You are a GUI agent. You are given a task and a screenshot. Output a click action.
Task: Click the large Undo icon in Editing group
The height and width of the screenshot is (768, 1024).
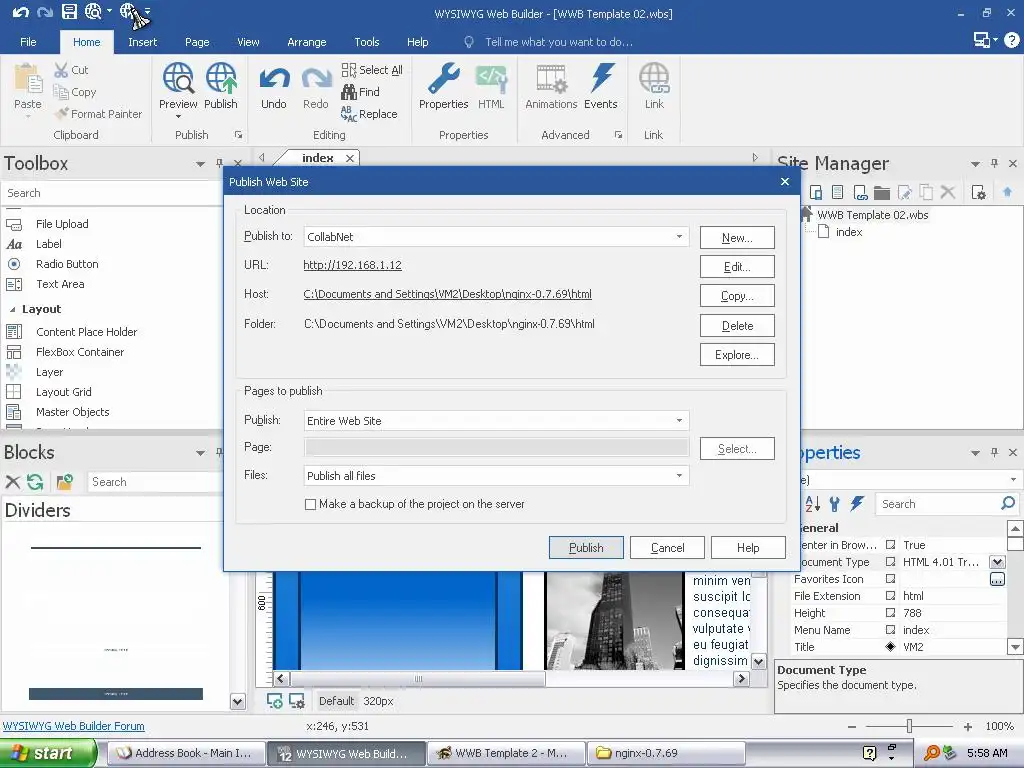tap(274, 80)
